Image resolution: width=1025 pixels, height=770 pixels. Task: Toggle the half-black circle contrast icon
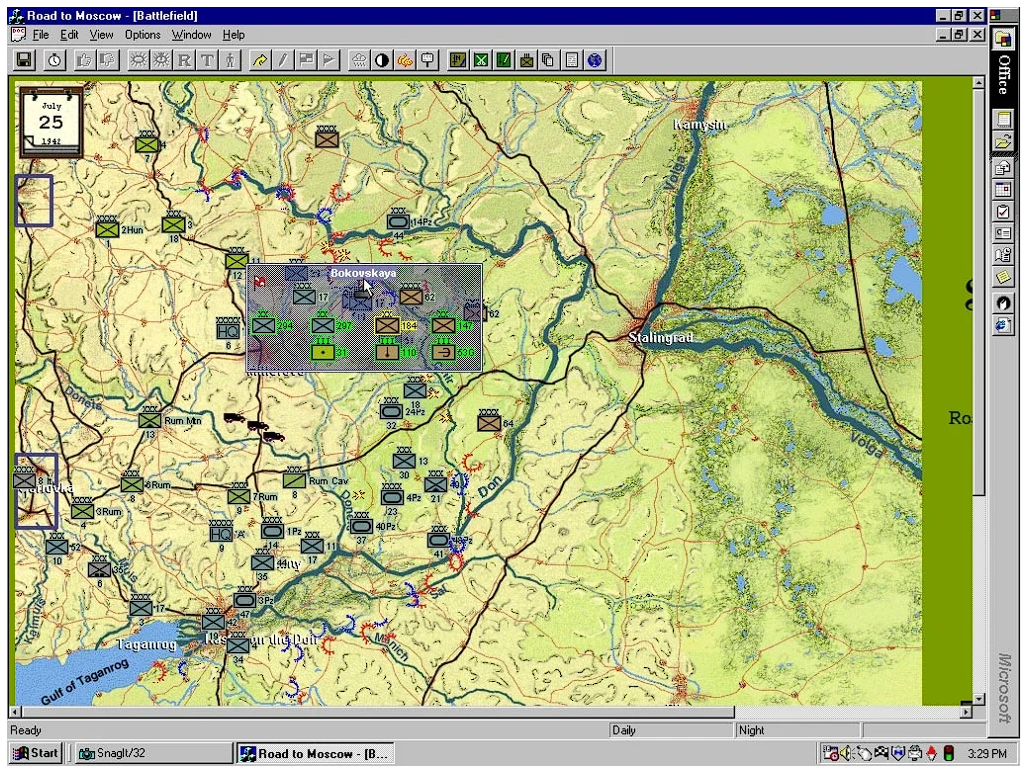(x=382, y=61)
